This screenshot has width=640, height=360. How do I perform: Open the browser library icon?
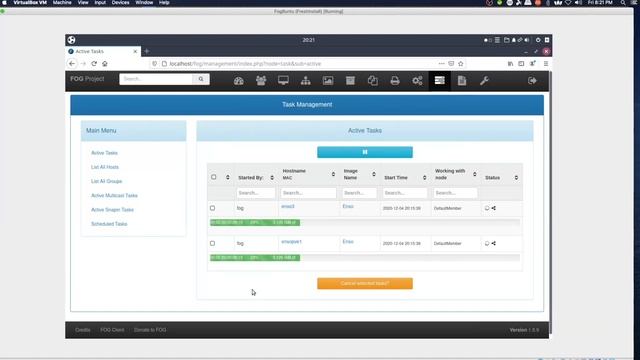[510, 64]
